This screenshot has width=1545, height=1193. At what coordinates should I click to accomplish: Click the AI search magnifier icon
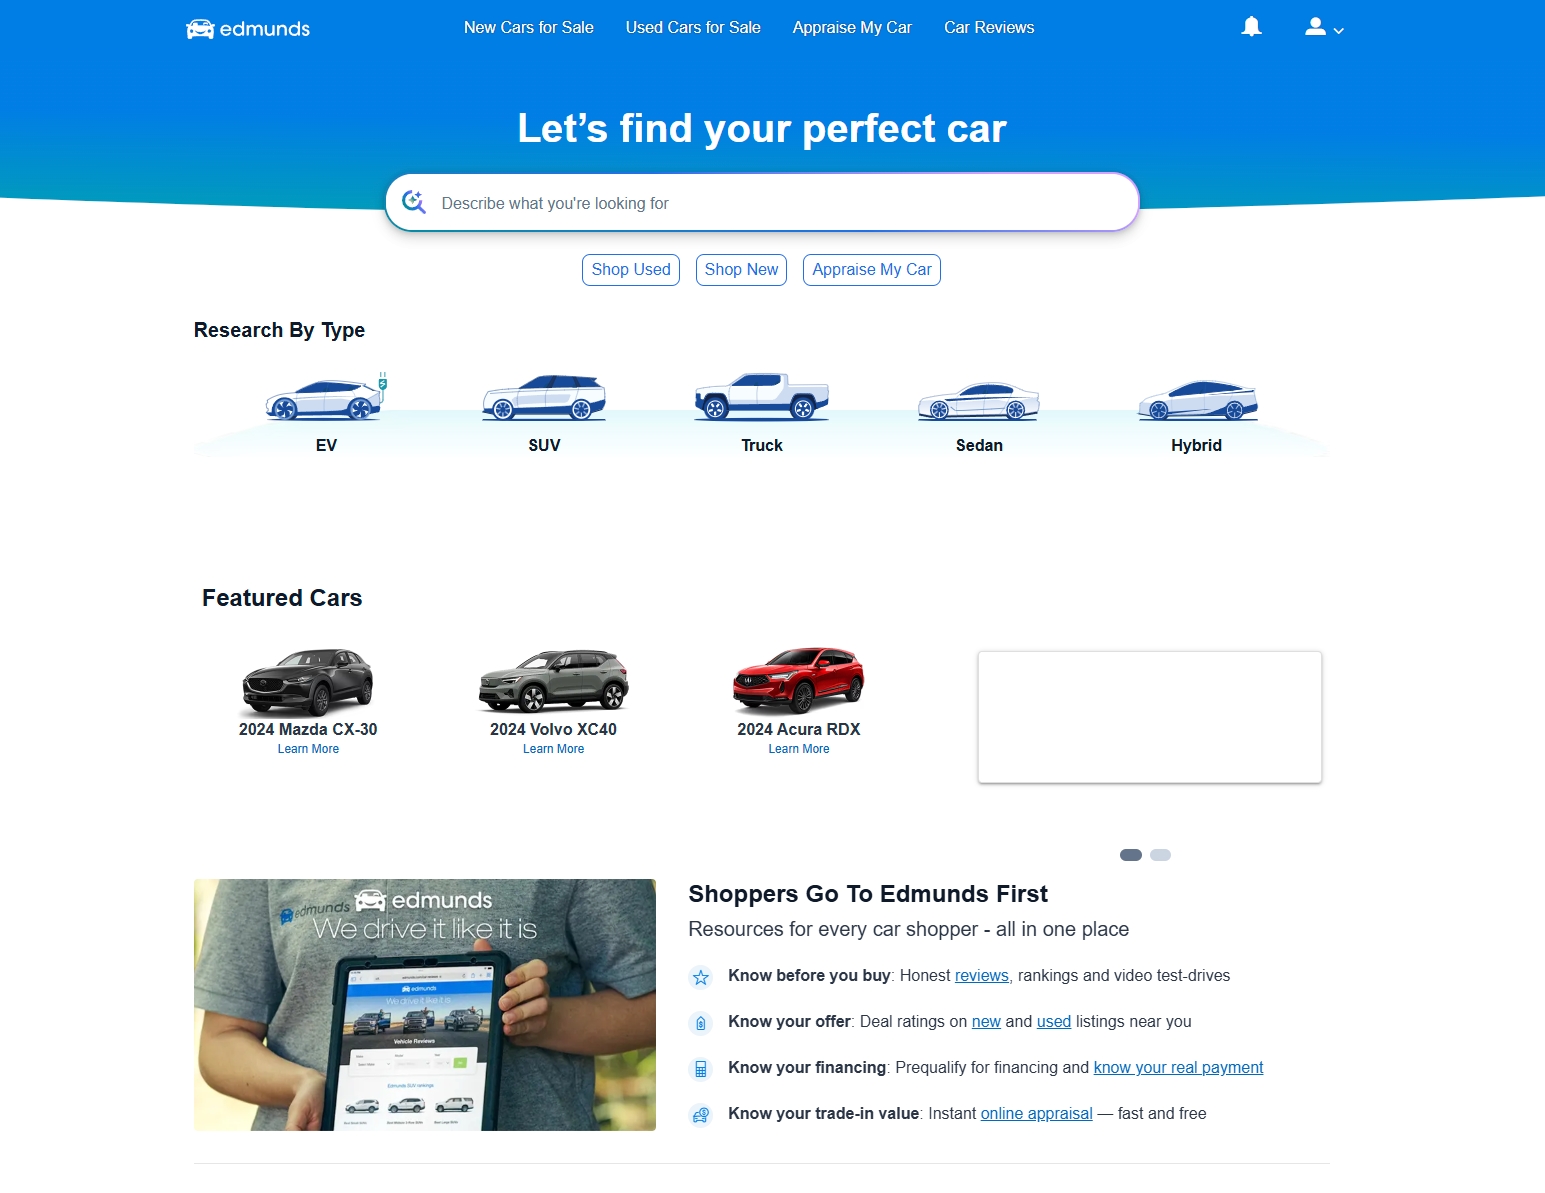[x=413, y=202]
